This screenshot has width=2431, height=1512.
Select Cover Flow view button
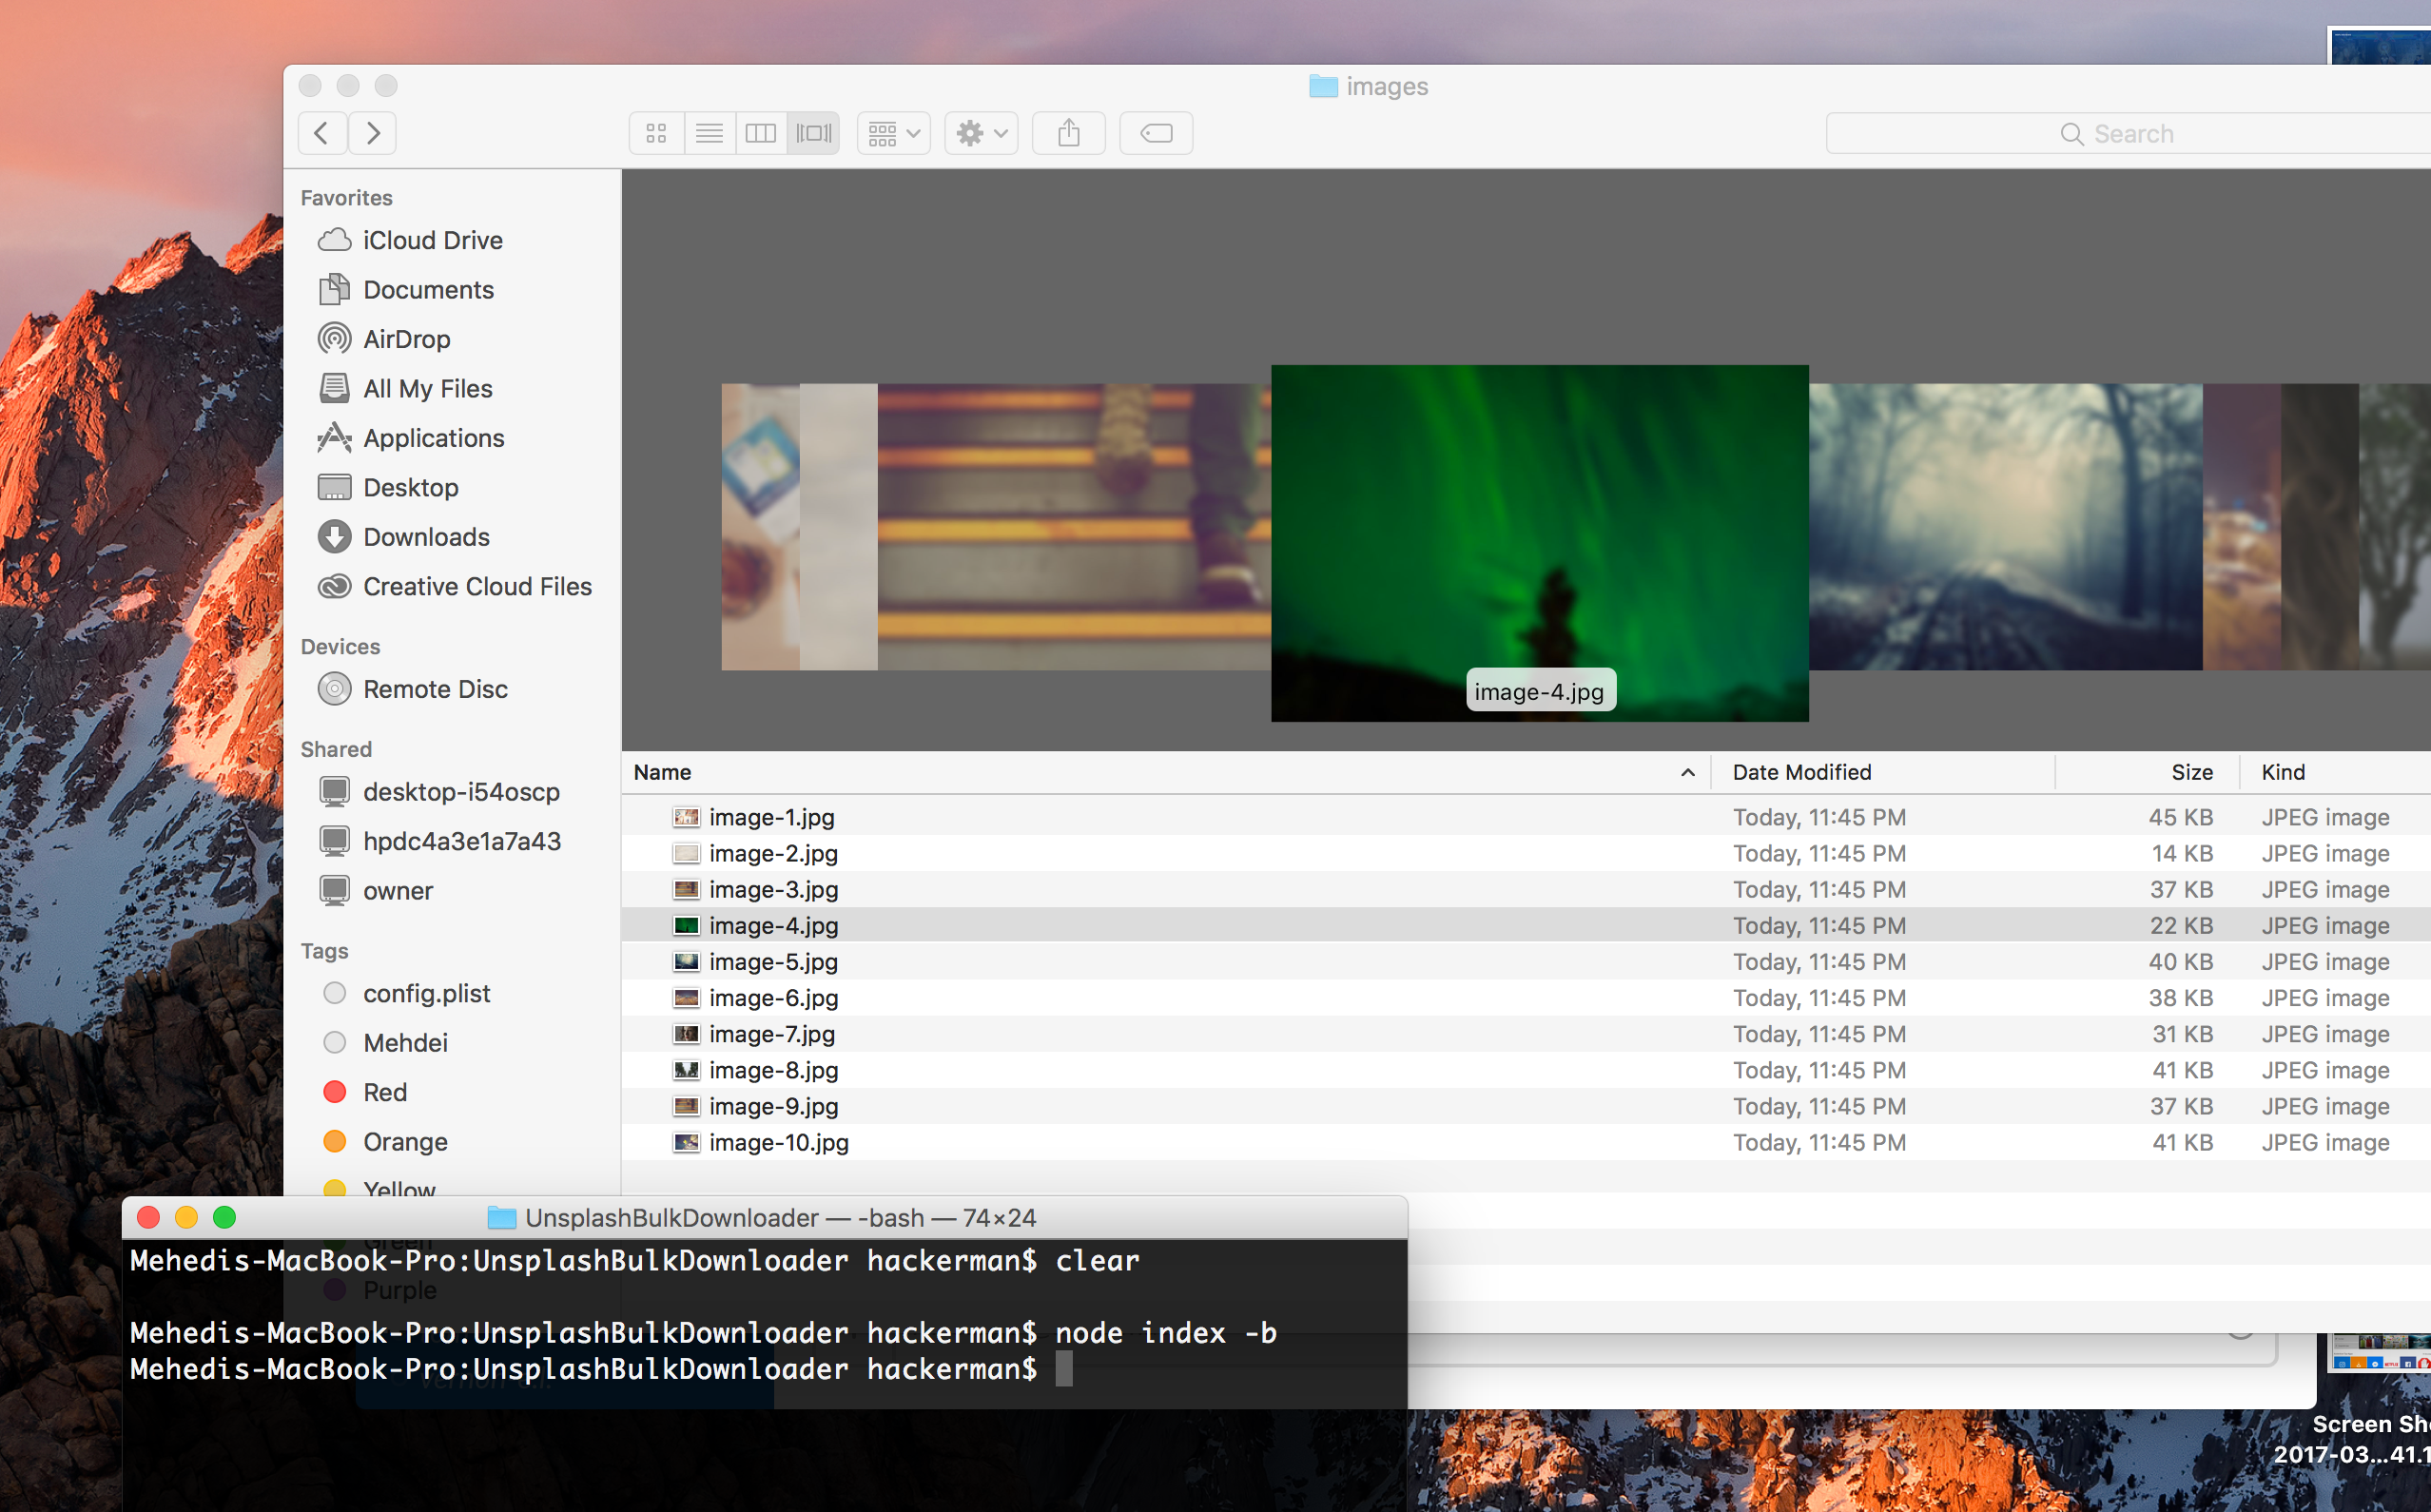coord(813,133)
